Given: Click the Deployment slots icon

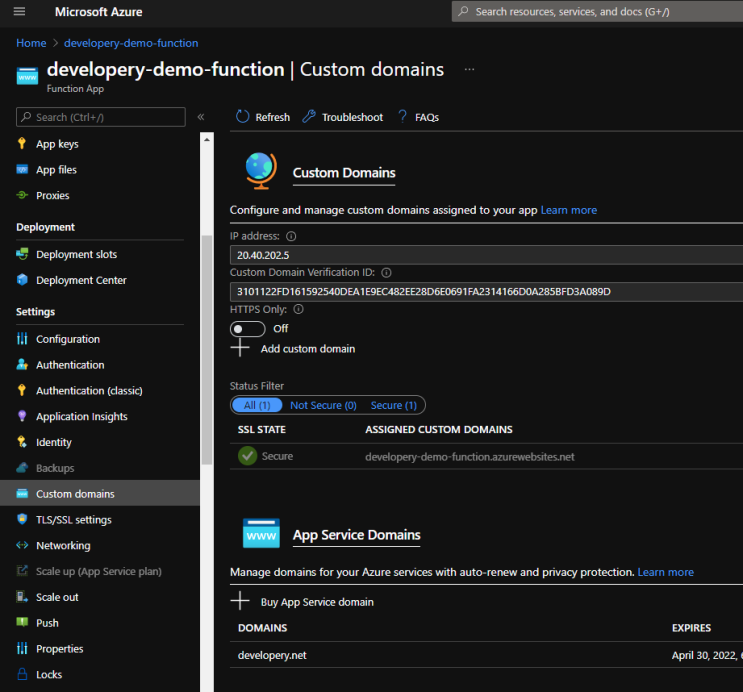Looking at the screenshot, I should click(22, 254).
